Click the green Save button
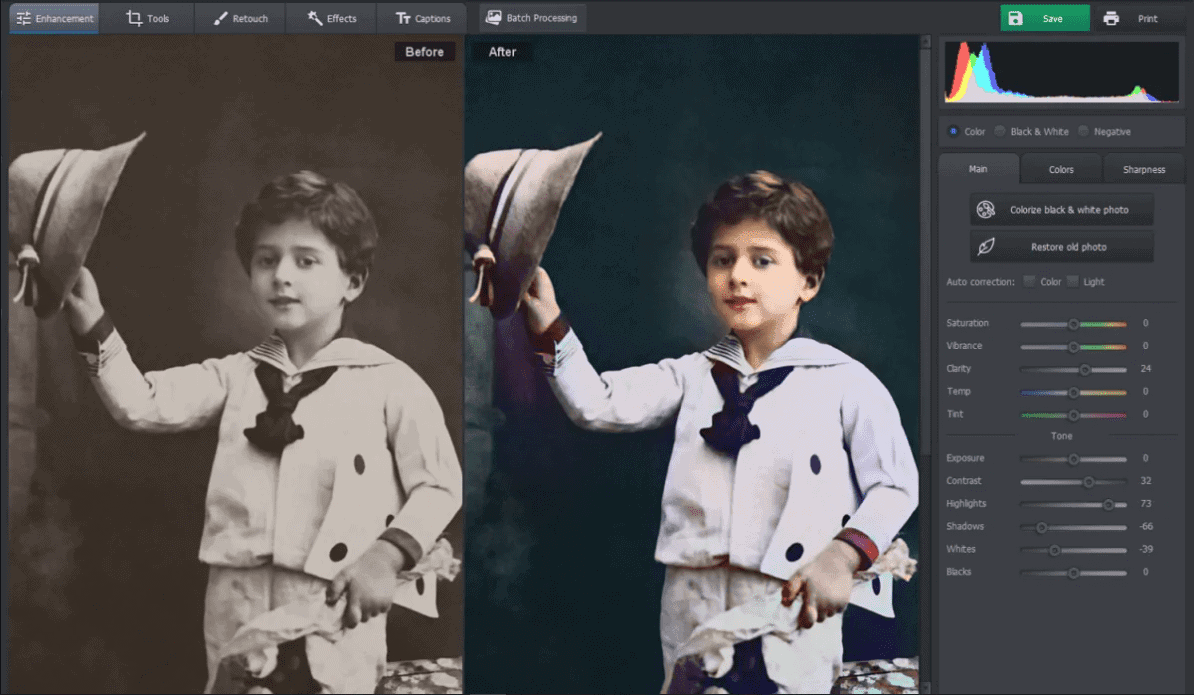 (x=1045, y=18)
